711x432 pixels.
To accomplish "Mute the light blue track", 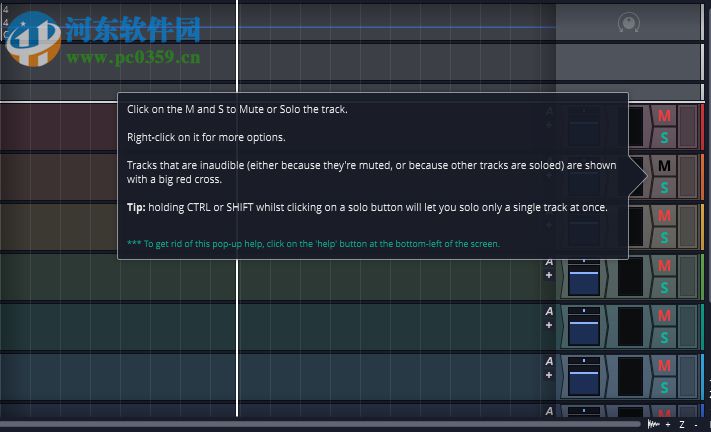I will pyautogui.click(x=664, y=365).
